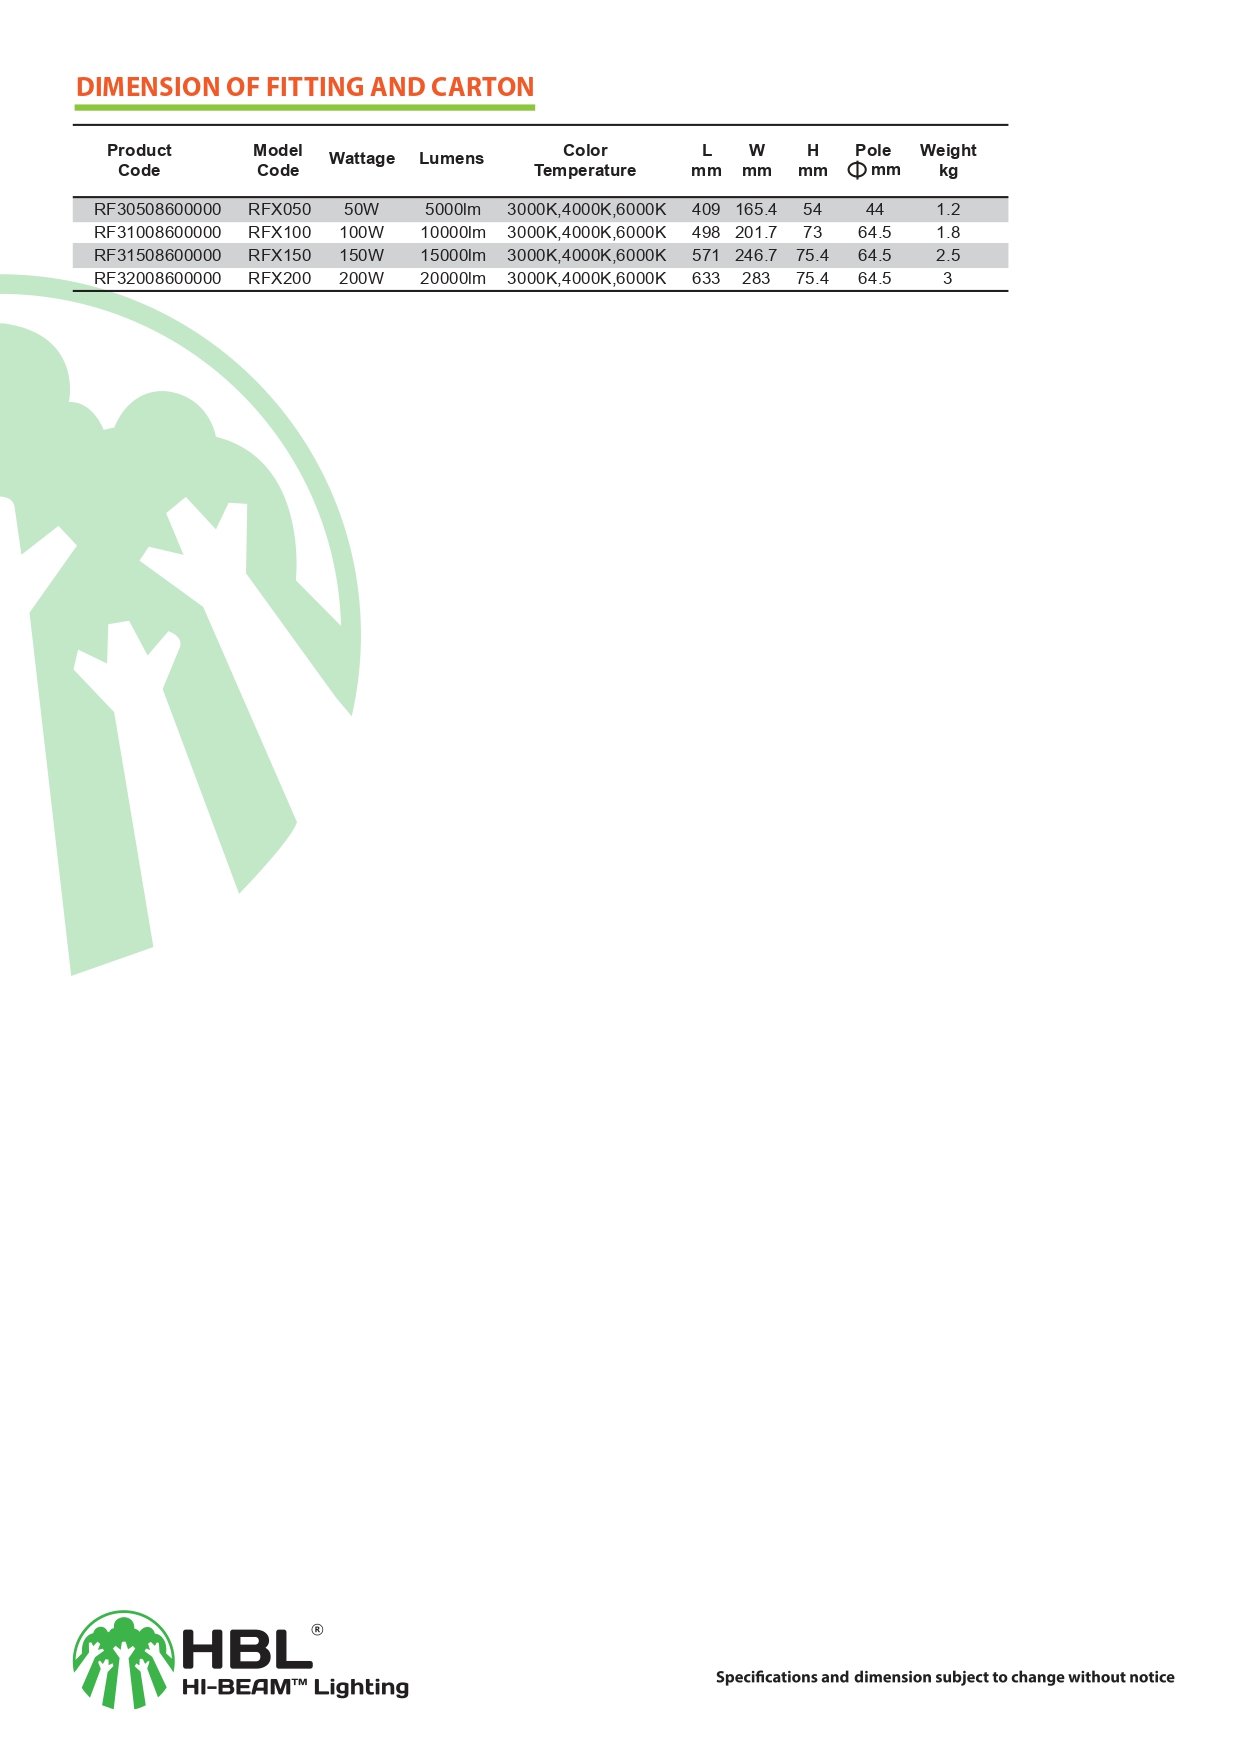Viewport: 1241px width, 1754px height.
Task: Click weight value 3
Action: pos(948,278)
